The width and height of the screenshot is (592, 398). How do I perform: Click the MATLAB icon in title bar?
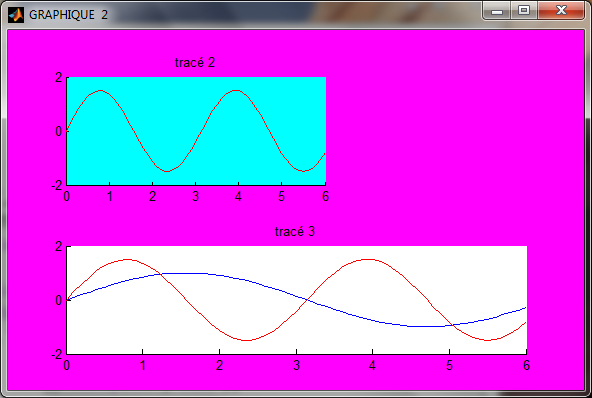pyautogui.click(x=16, y=15)
